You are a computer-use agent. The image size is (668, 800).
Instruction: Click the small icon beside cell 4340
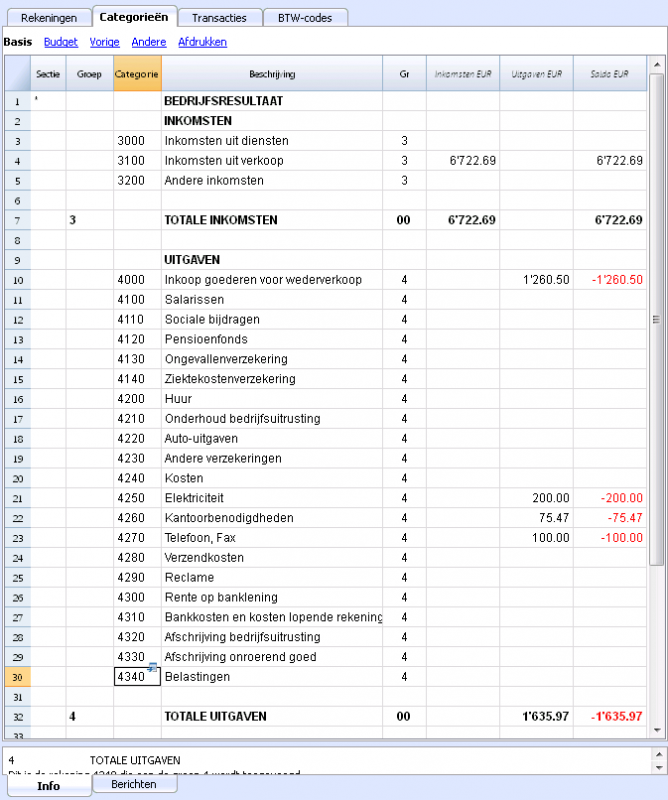[152, 667]
